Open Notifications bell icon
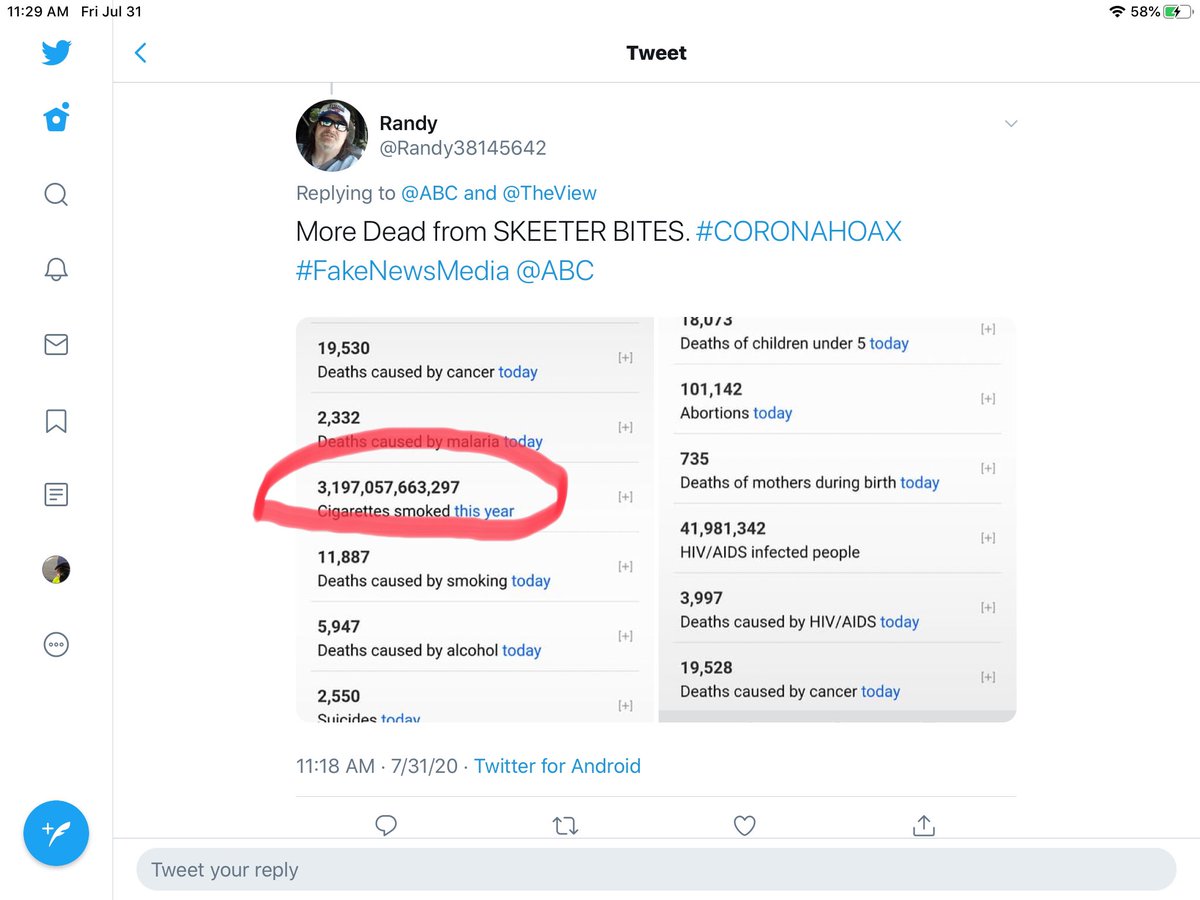The image size is (1200, 900). pos(56,269)
